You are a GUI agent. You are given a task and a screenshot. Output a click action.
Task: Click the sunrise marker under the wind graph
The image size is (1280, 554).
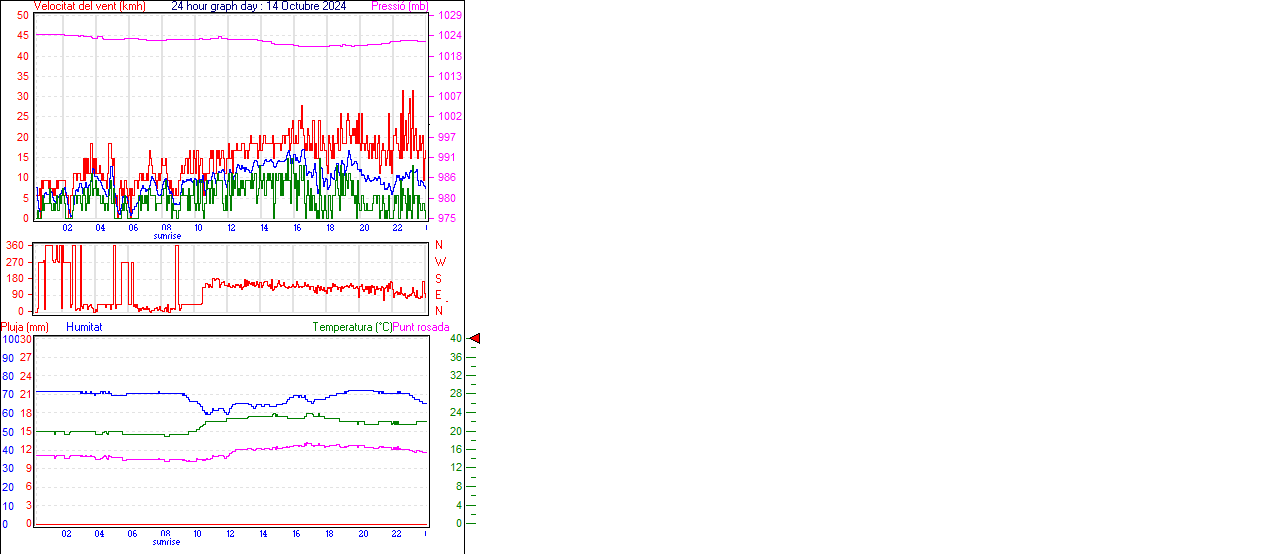pyautogui.click(x=167, y=236)
